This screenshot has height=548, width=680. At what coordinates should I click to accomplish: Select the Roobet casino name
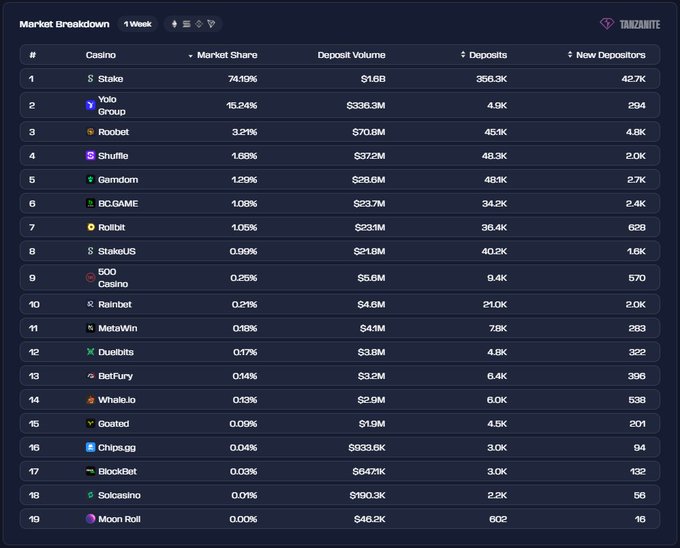tap(113, 132)
